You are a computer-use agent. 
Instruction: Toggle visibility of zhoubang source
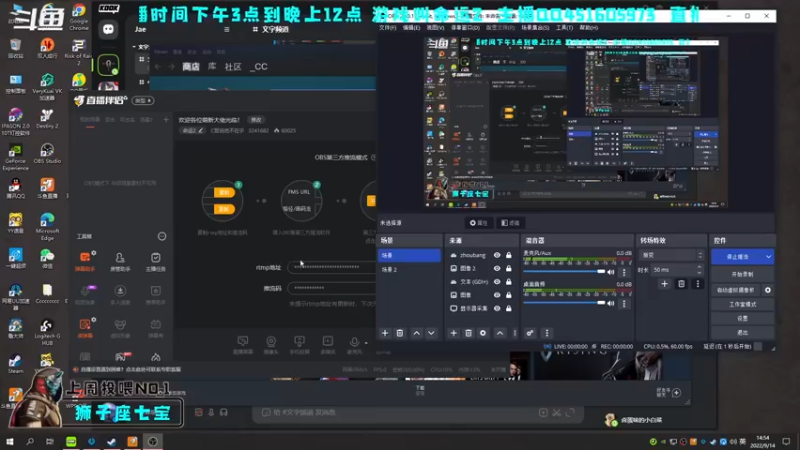(497, 255)
